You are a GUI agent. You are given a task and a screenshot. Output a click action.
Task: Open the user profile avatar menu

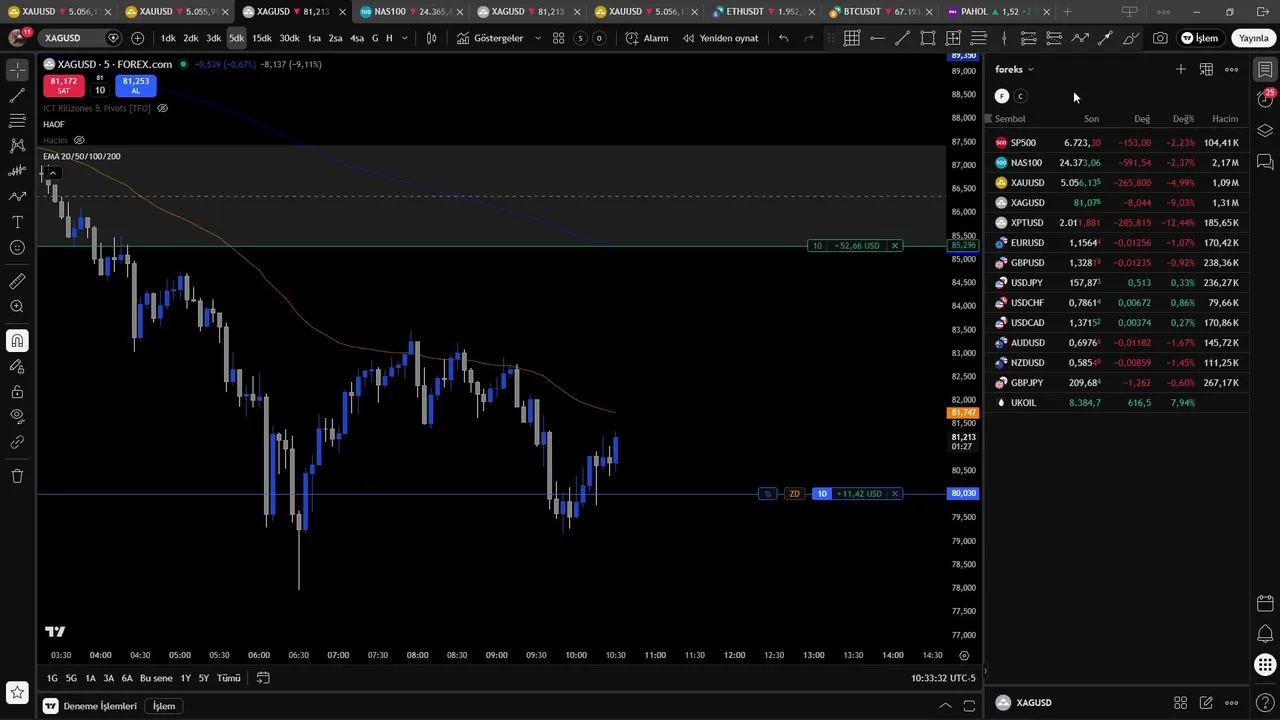pyautogui.click(x=17, y=38)
